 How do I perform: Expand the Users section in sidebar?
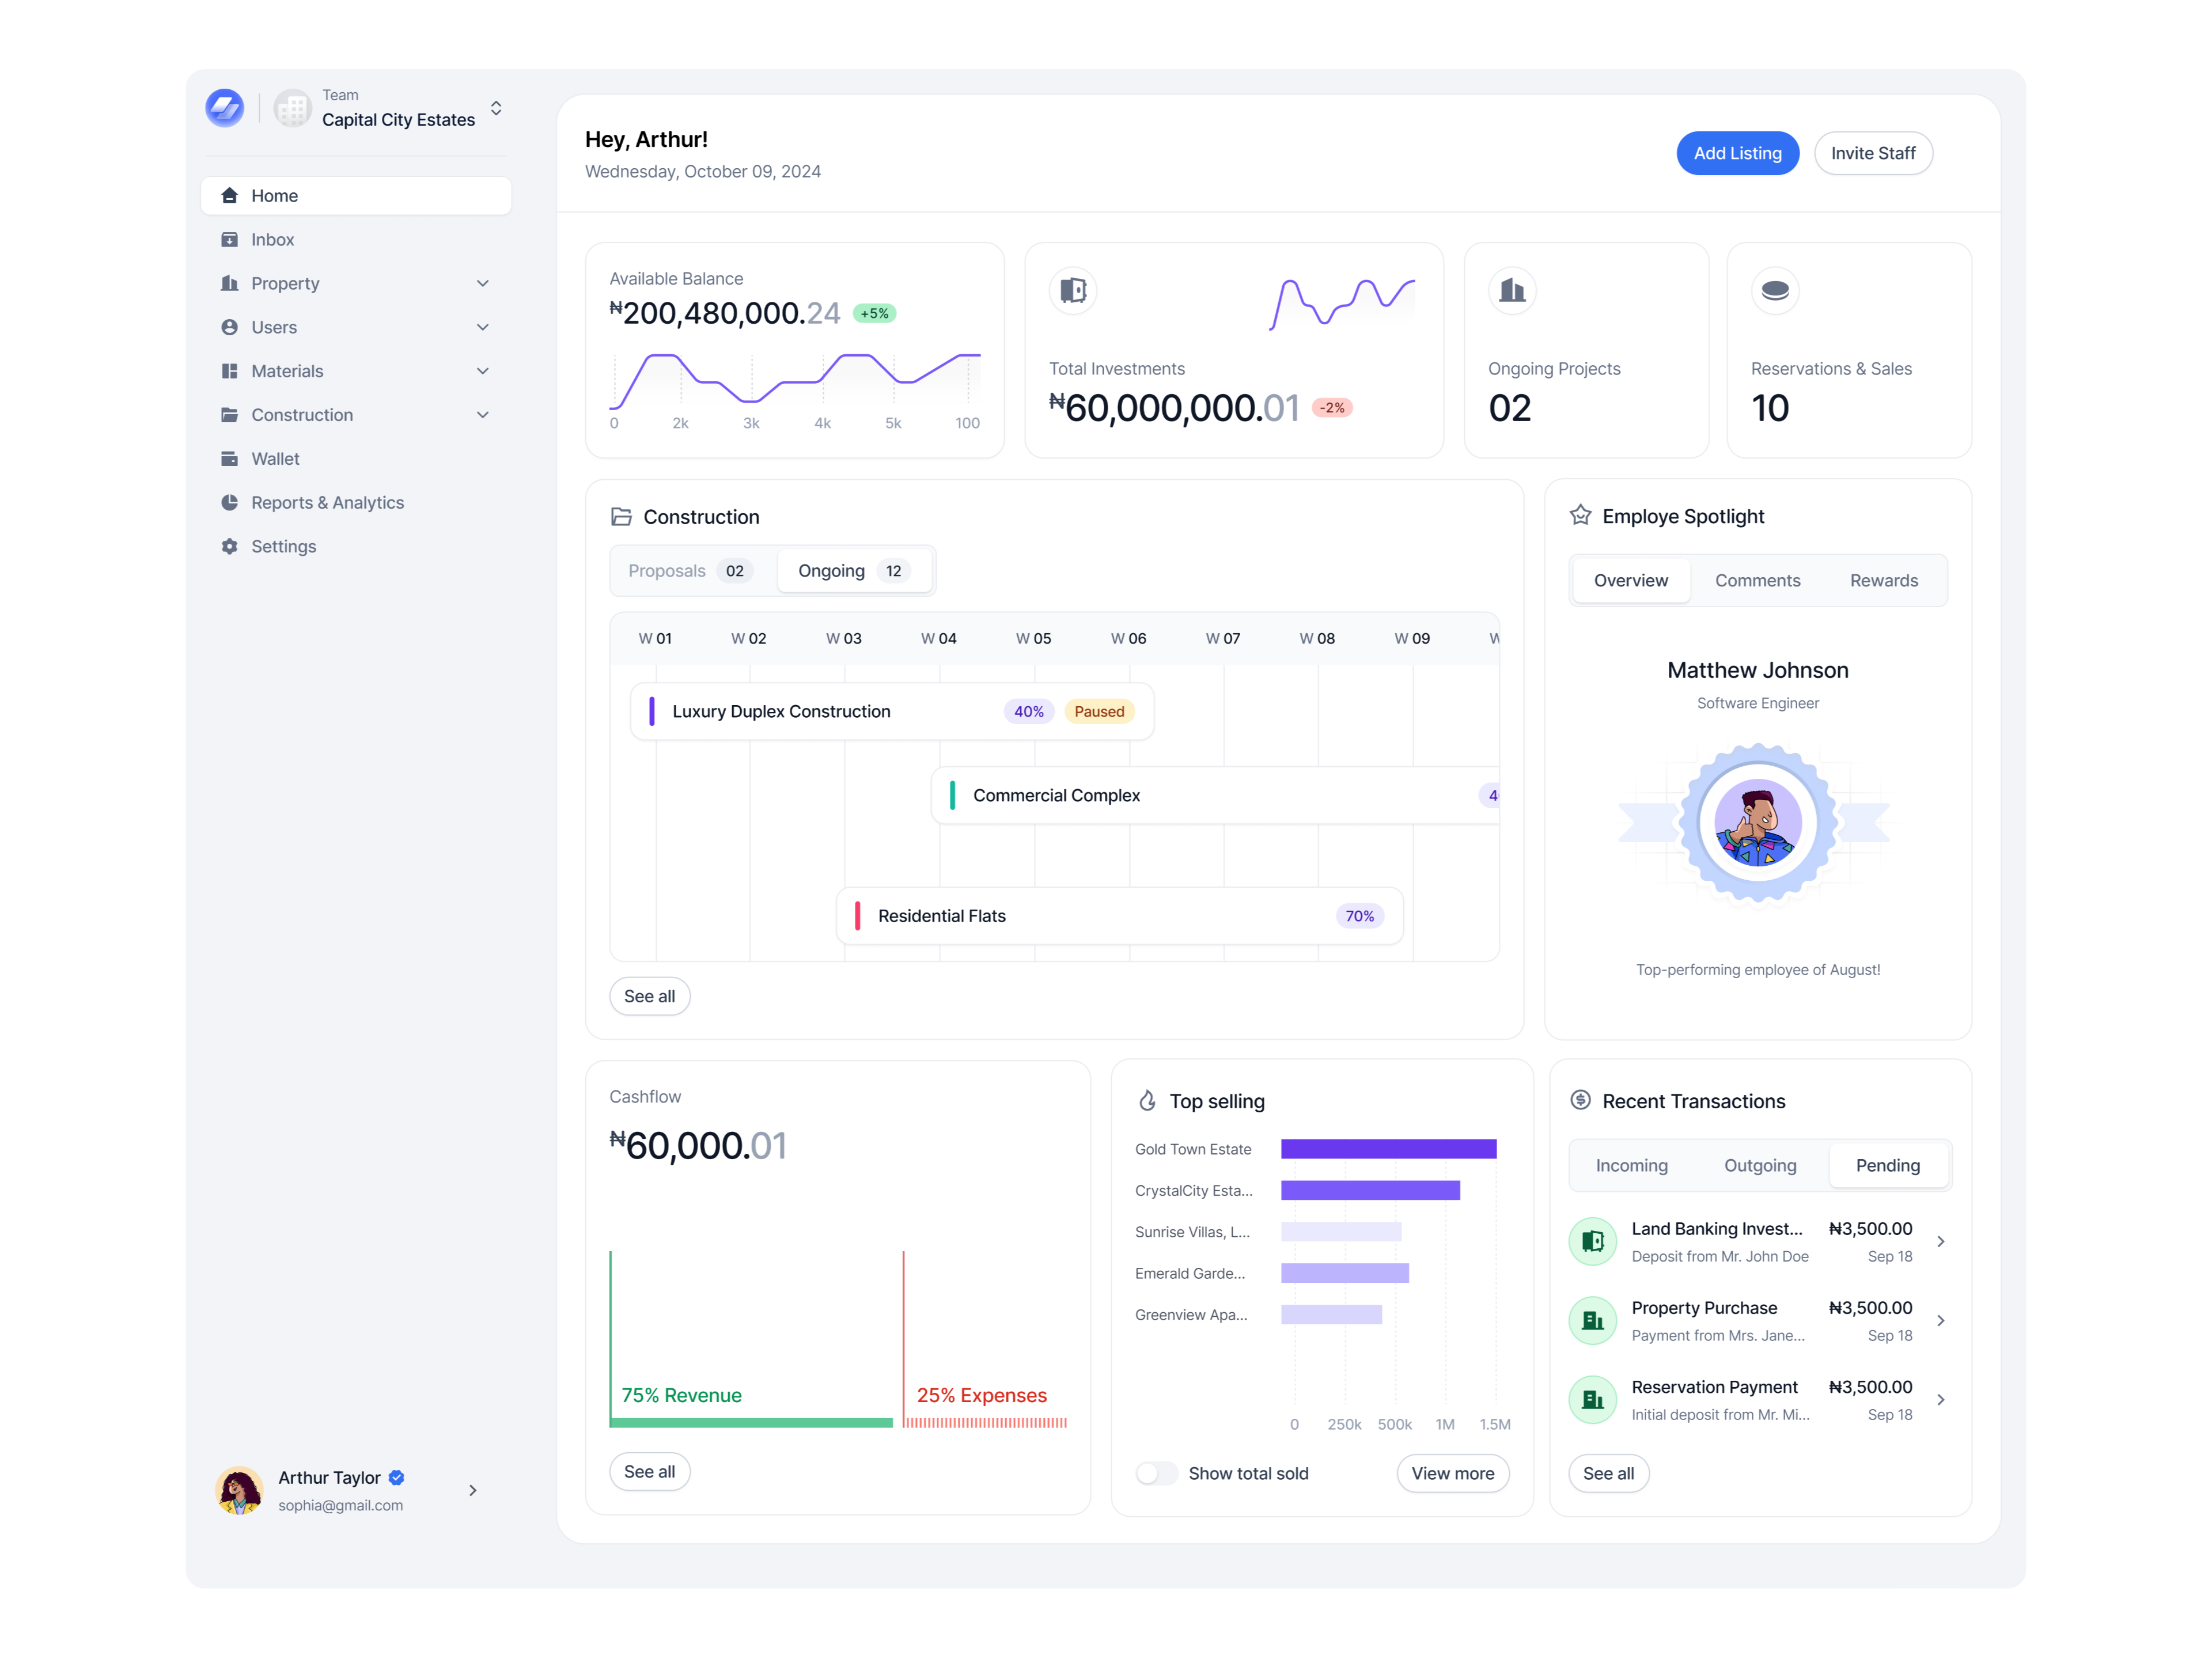click(x=273, y=327)
